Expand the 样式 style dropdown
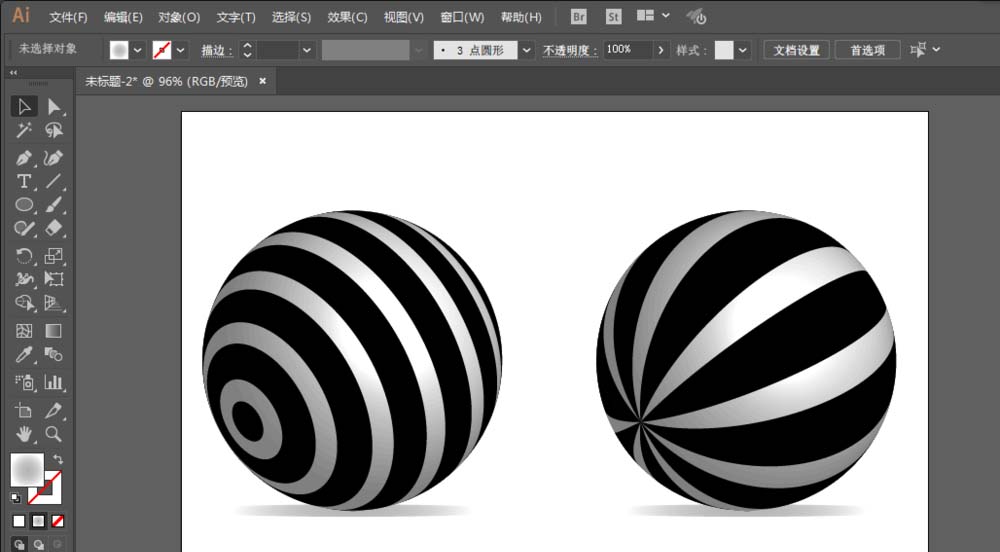Viewport: 1000px width, 552px height. click(743, 50)
